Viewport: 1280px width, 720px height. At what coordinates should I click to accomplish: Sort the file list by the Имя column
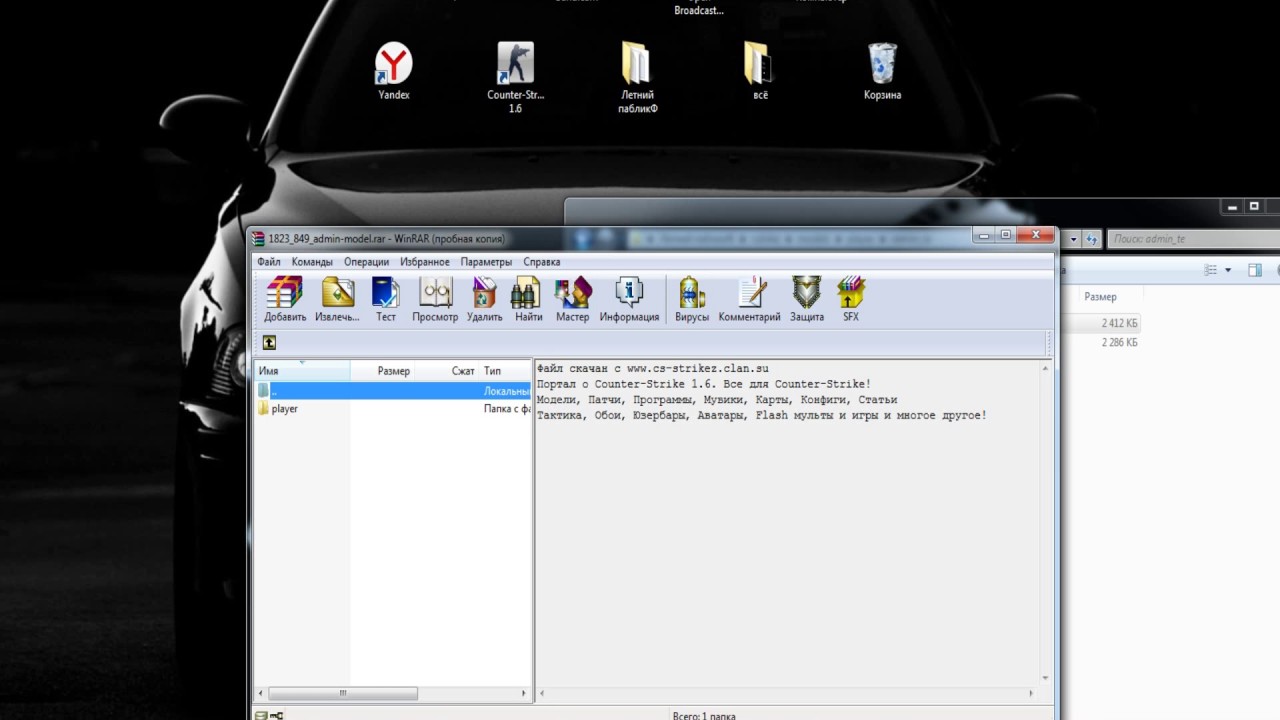pyautogui.click(x=301, y=371)
